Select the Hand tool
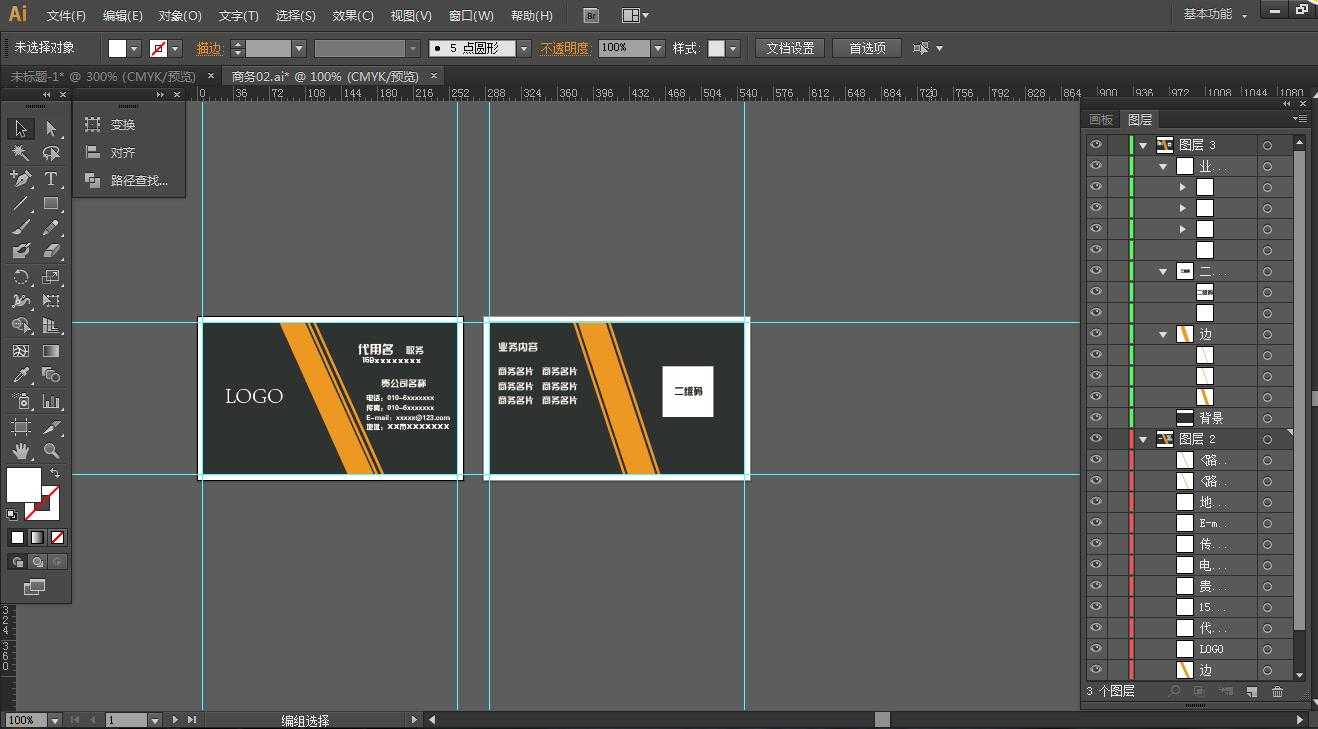This screenshot has width=1318, height=729. (x=21, y=451)
